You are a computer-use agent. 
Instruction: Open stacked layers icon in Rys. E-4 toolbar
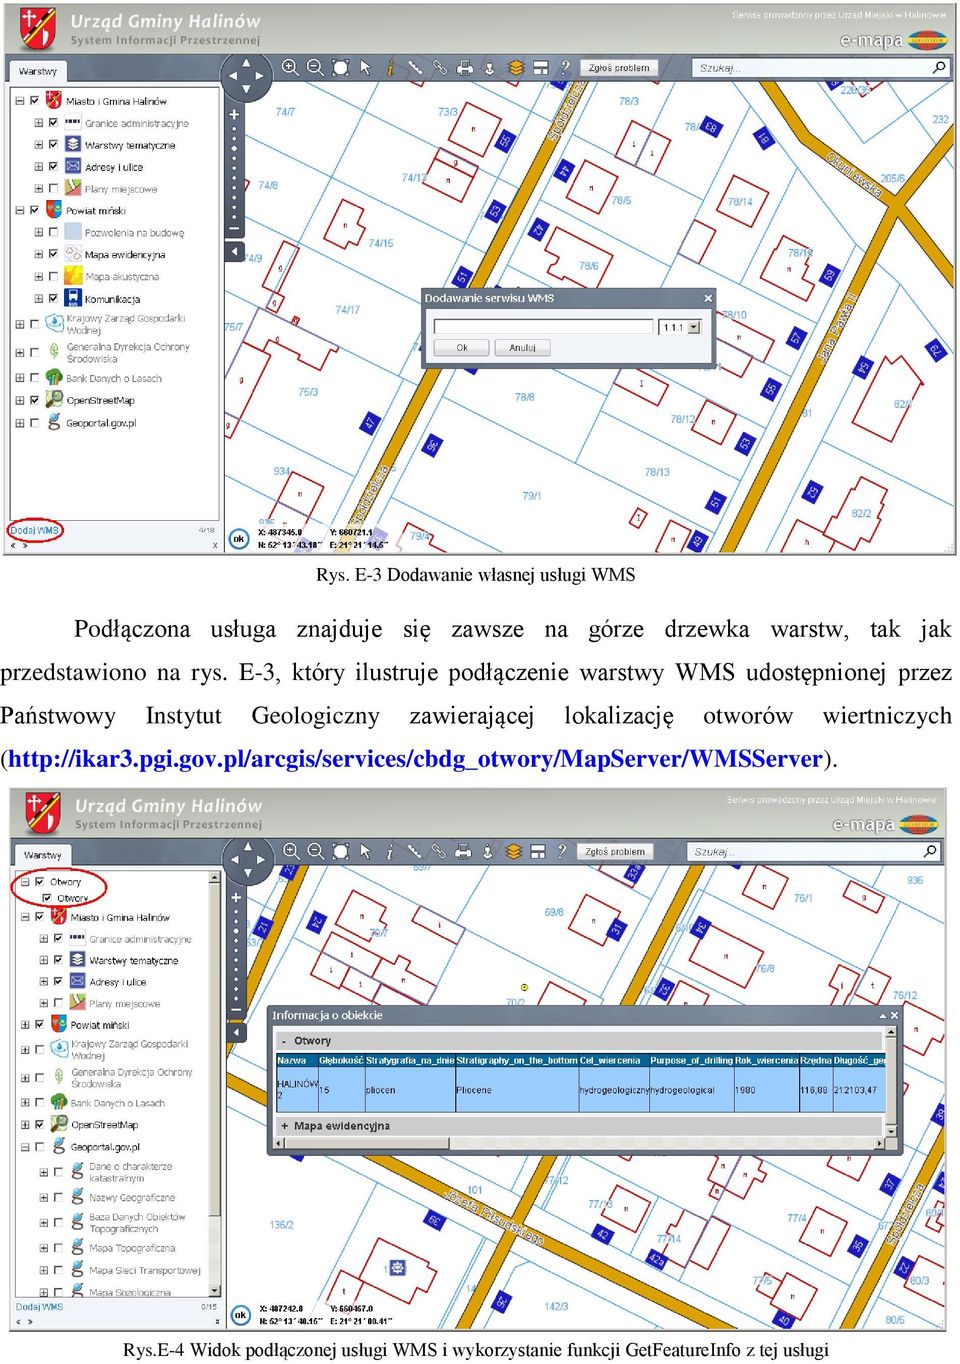[x=513, y=852]
